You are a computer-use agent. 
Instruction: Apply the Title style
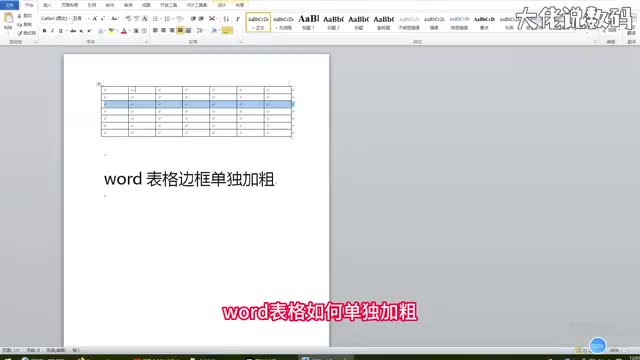tap(359, 22)
